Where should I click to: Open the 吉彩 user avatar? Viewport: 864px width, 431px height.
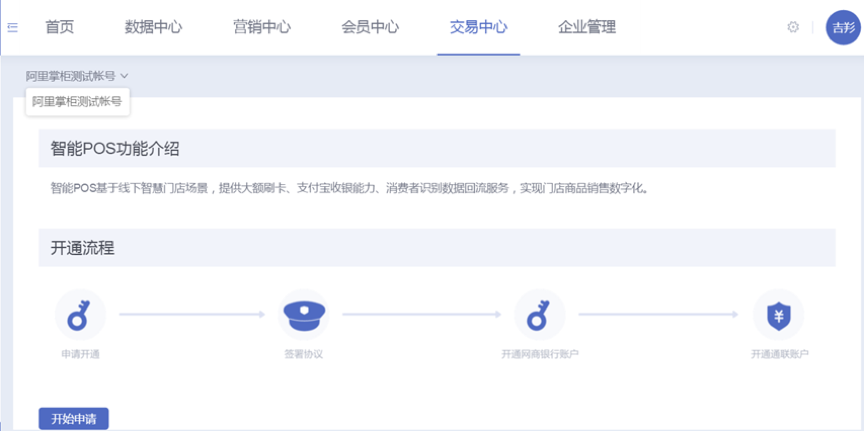click(843, 28)
